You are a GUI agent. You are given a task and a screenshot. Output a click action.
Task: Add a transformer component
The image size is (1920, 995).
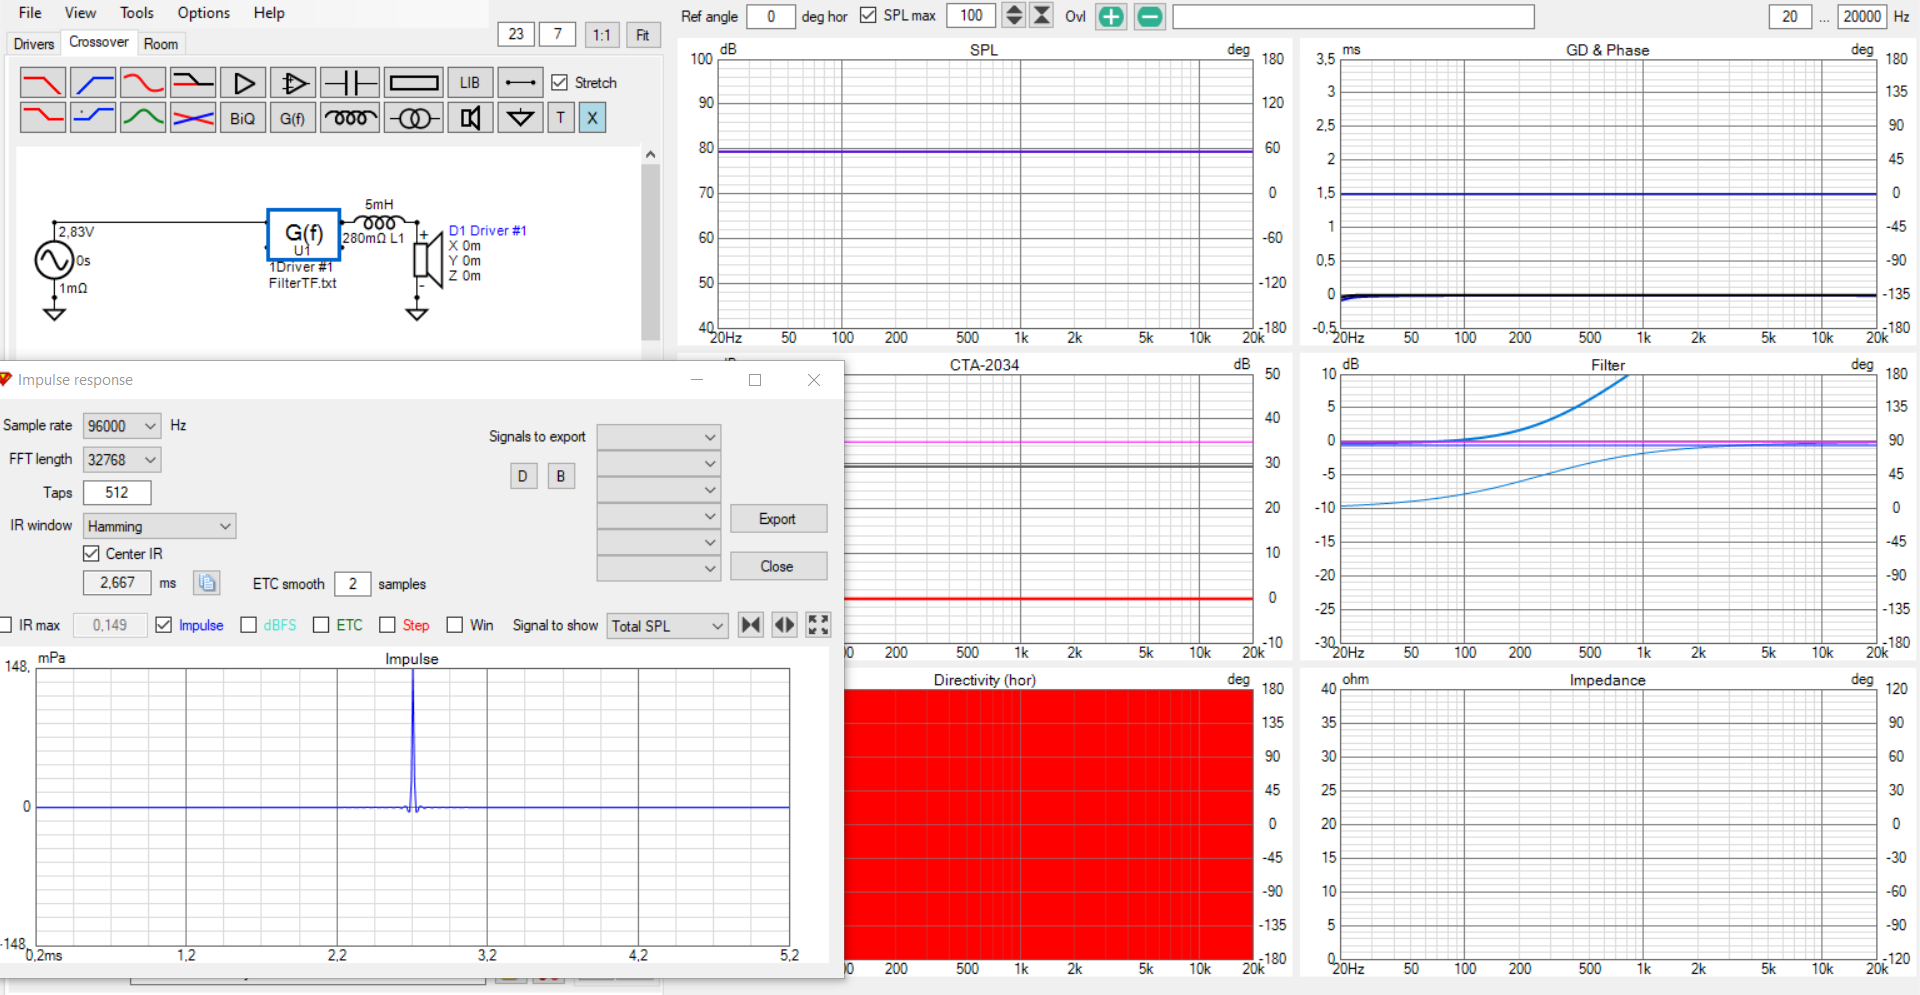pos(413,118)
